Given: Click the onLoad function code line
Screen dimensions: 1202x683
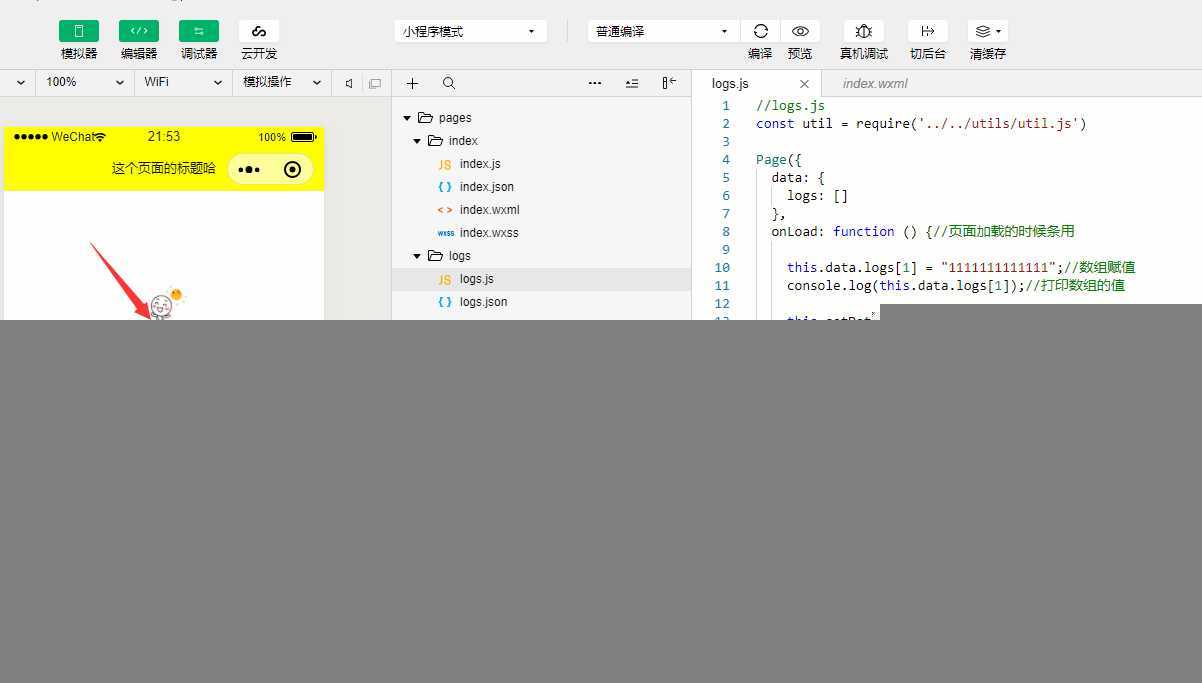Looking at the screenshot, I should click(x=922, y=232).
